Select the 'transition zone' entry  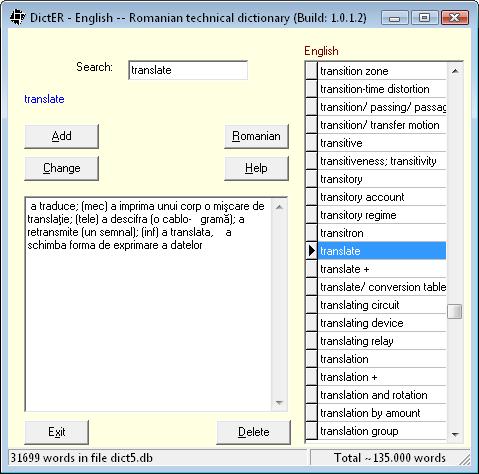coord(382,71)
